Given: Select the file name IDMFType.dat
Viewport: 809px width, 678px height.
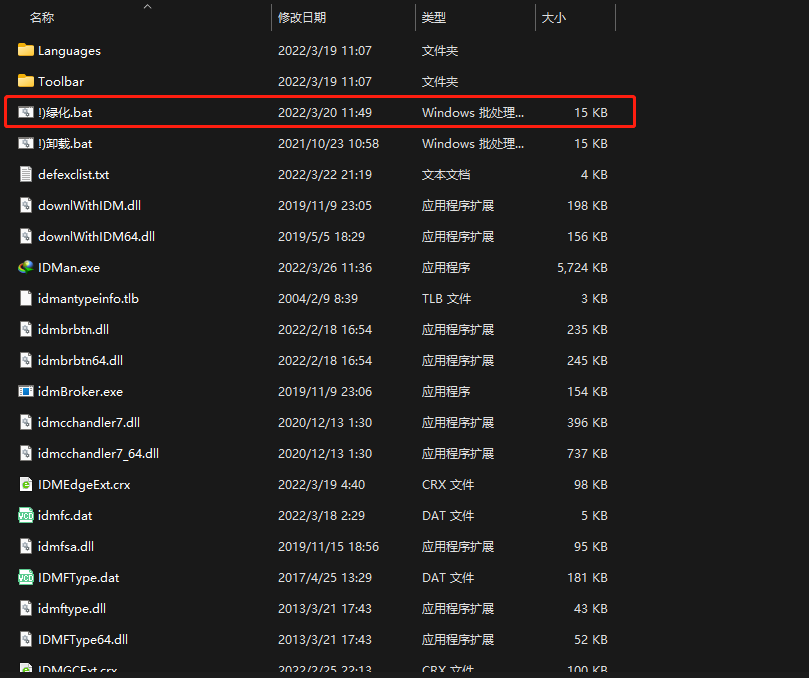Looking at the screenshot, I should tap(78, 577).
